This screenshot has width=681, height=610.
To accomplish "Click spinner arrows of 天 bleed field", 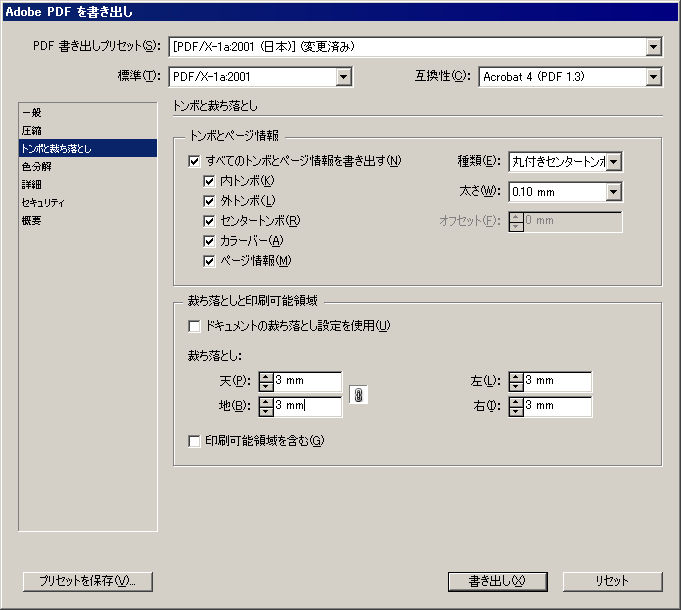I will 265,381.
